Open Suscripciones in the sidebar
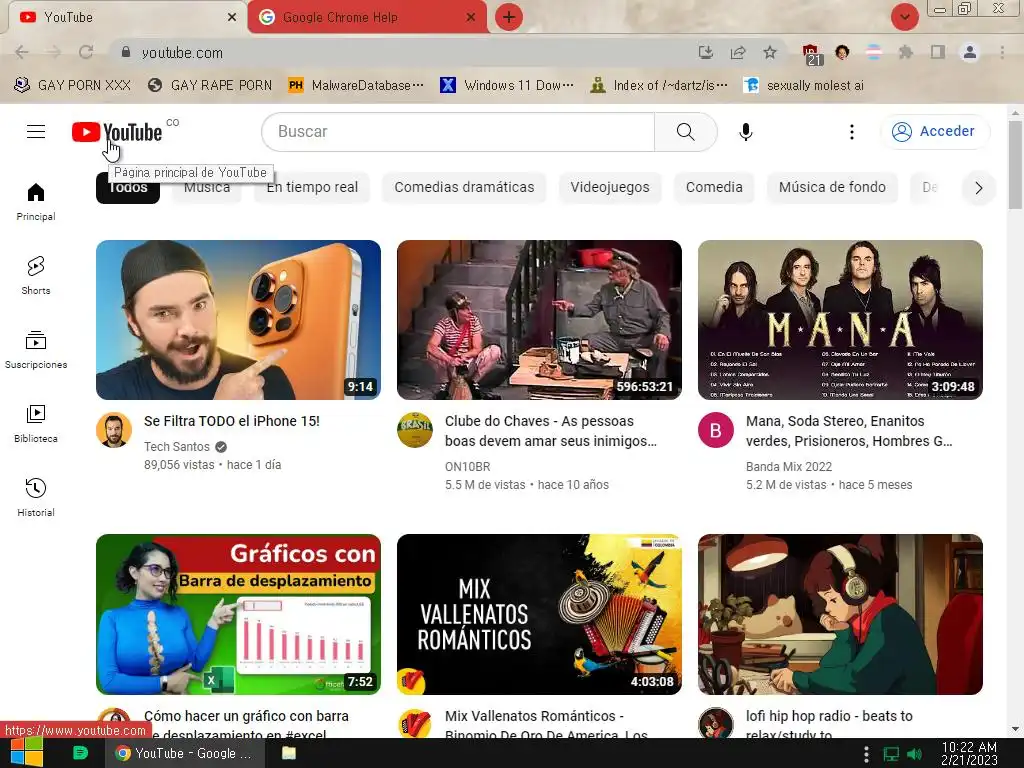 (x=36, y=349)
